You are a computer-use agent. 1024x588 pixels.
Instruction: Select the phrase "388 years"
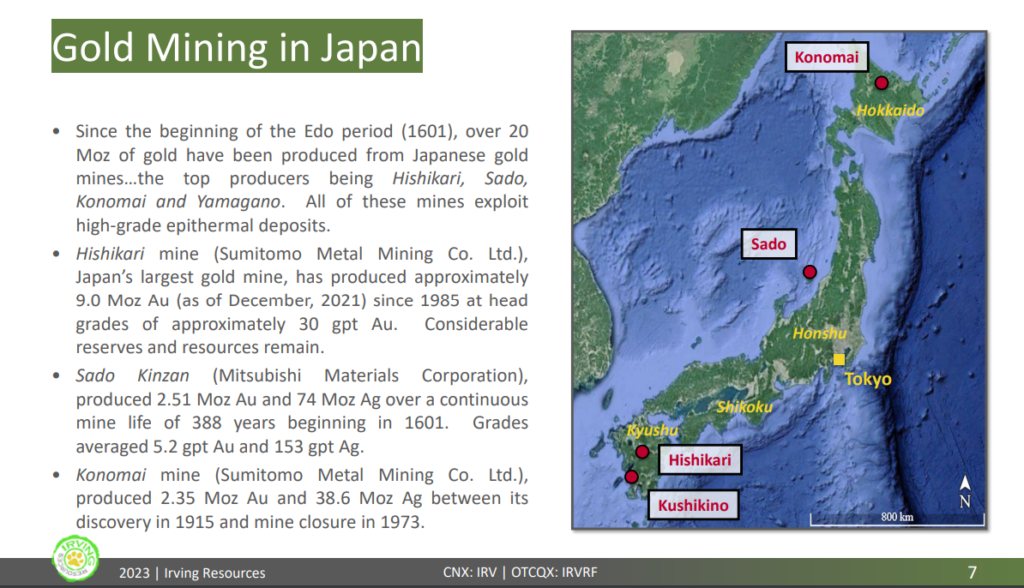234,423
